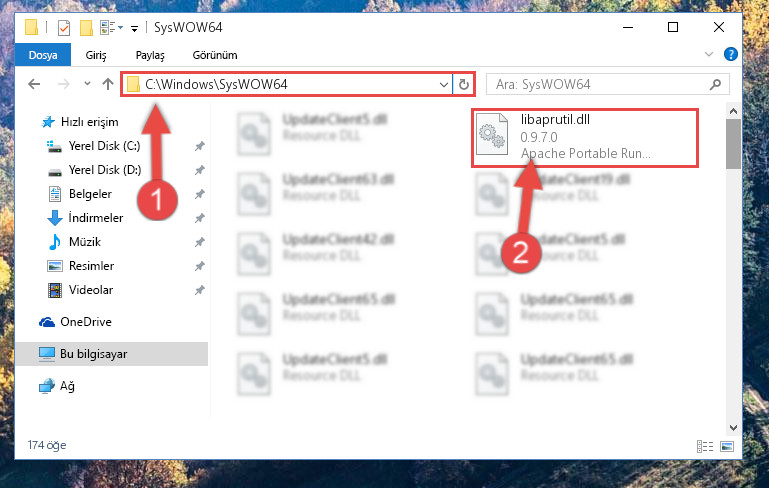Toggle the pin beside Yerel Disk (C:)
Screen dimensions: 769x488
coord(199,146)
